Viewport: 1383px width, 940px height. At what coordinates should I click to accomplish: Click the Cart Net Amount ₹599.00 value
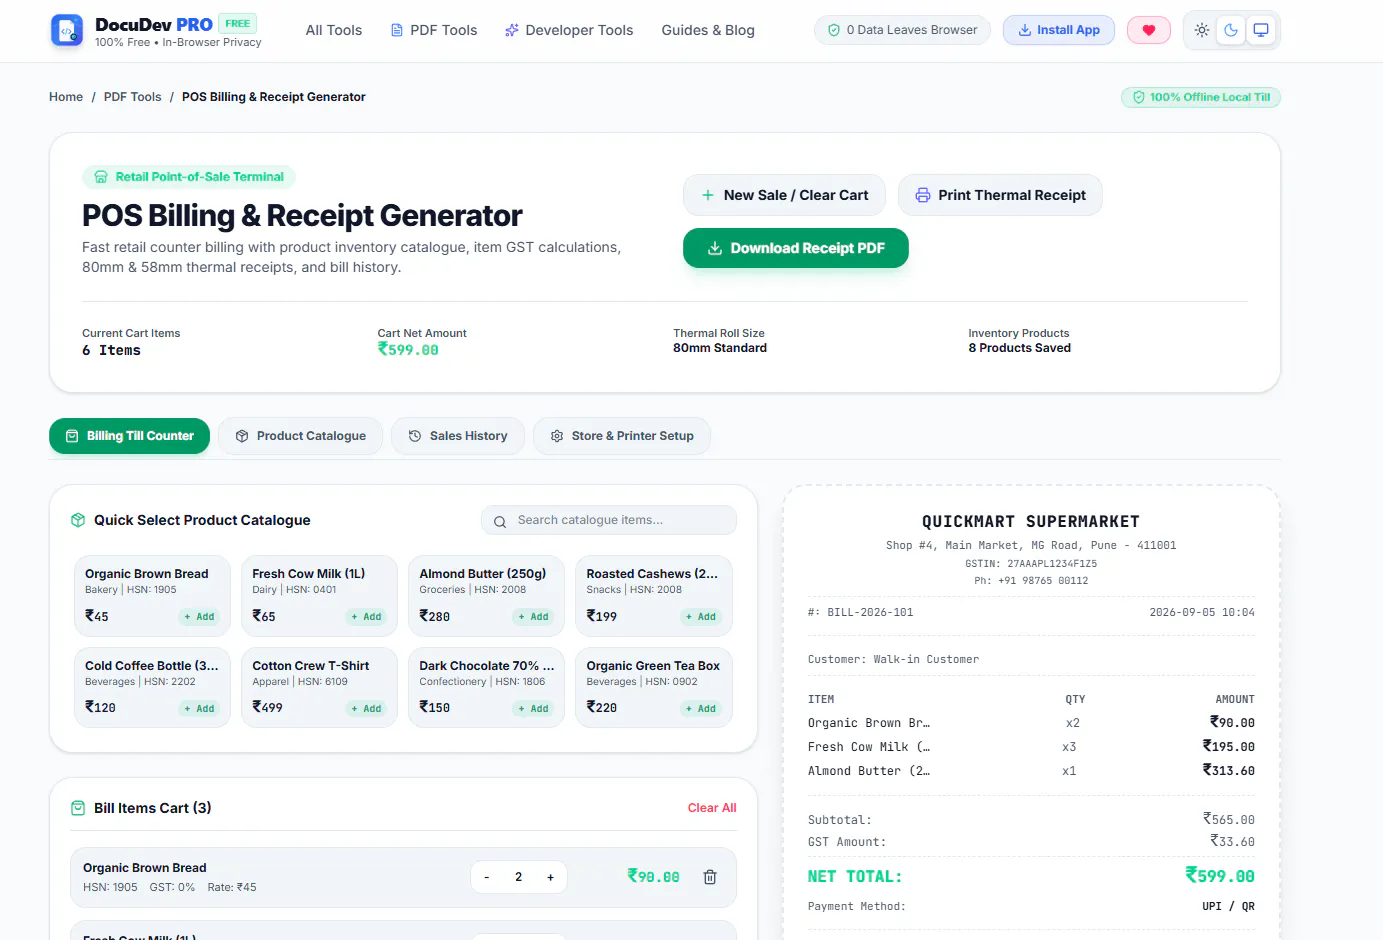click(408, 350)
